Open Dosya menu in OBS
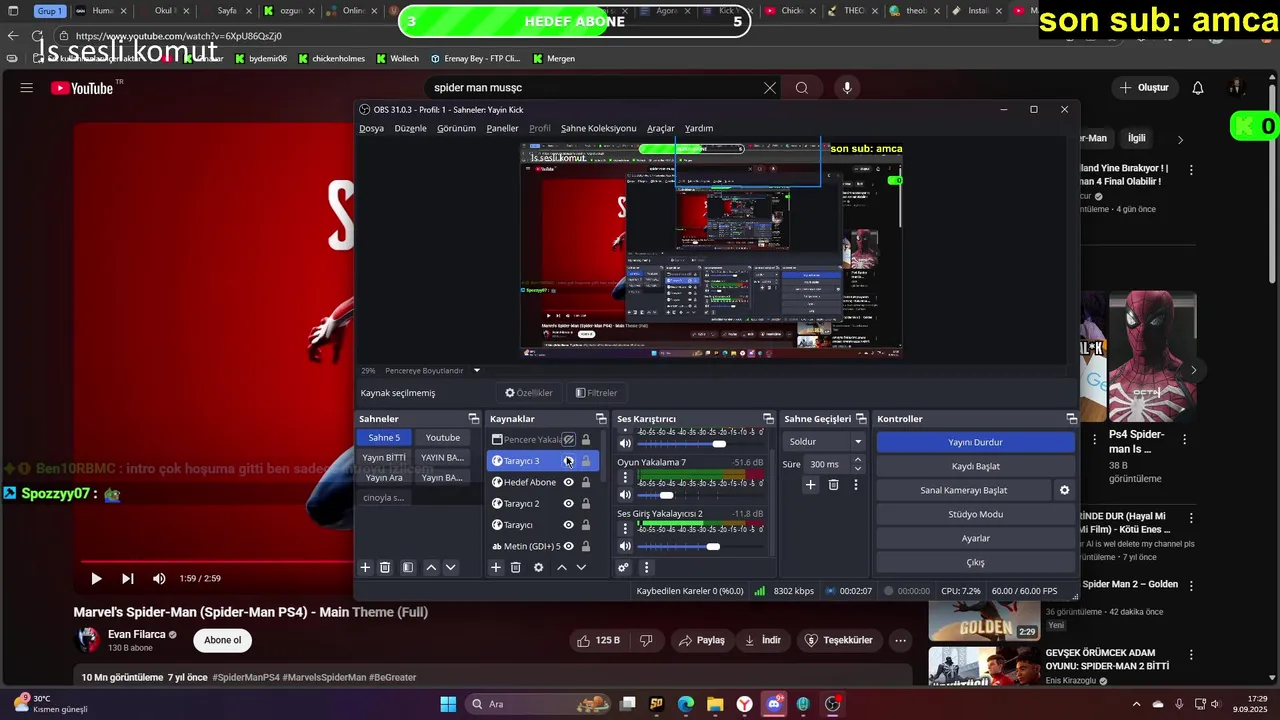This screenshot has width=1280, height=720. tap(372, 128)
